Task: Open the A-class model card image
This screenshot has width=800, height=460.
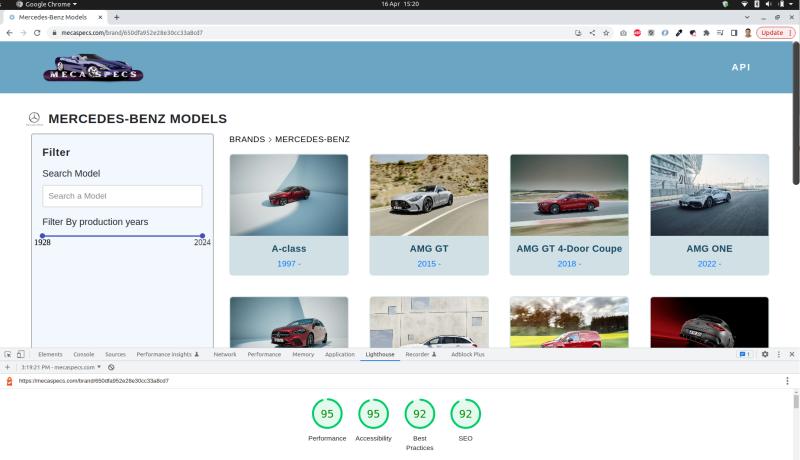Action: 289,195
